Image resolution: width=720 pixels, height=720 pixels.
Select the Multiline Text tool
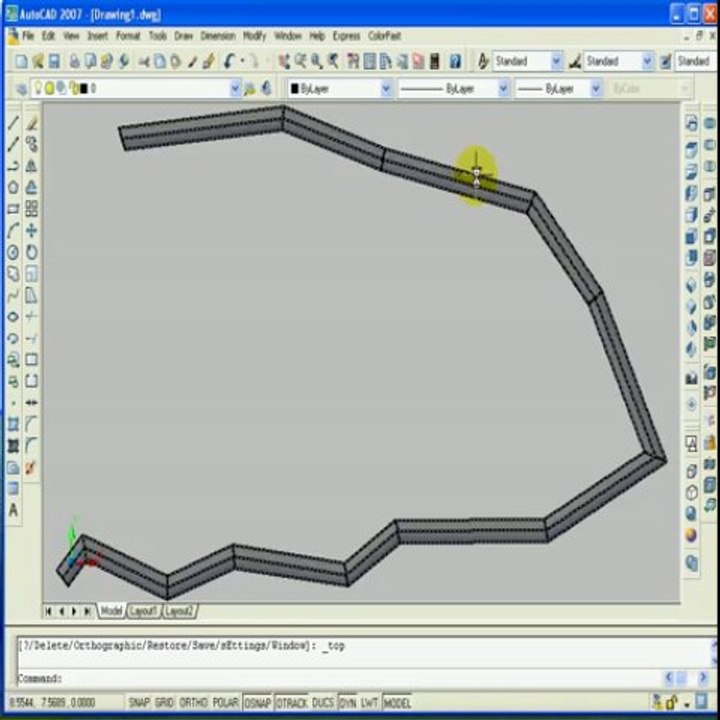click(x=13, y=510)
